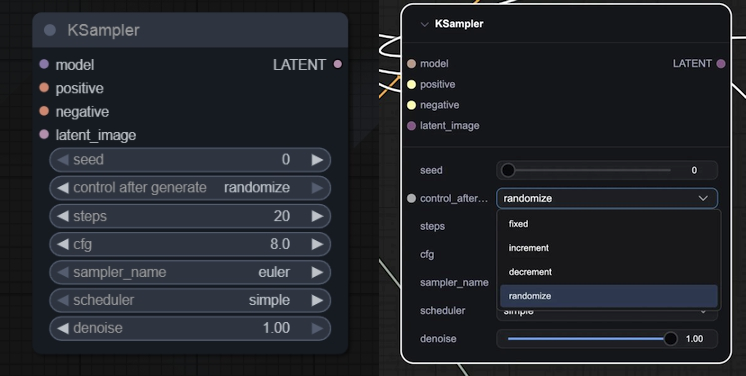Select previous sampler_name in left node
This screenshot has height=376, width=746.
pyautogui.click(x=63, y=272)
